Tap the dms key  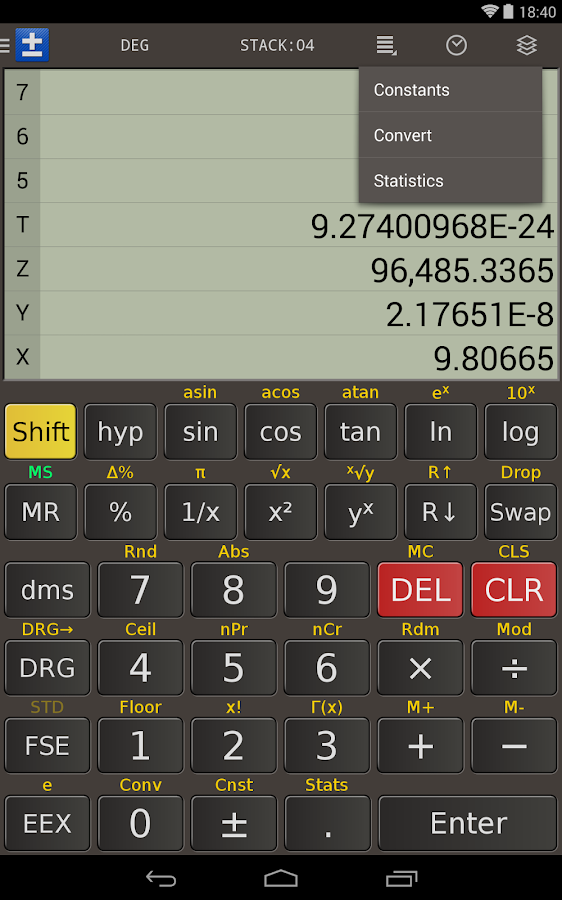point(47,590)
